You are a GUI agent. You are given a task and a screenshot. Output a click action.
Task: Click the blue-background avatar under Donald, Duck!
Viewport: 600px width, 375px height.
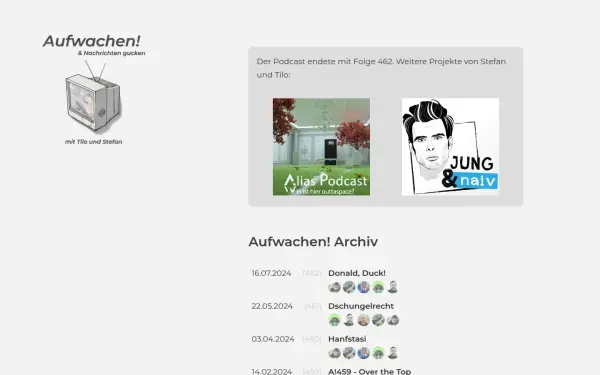tap(364, 287)
